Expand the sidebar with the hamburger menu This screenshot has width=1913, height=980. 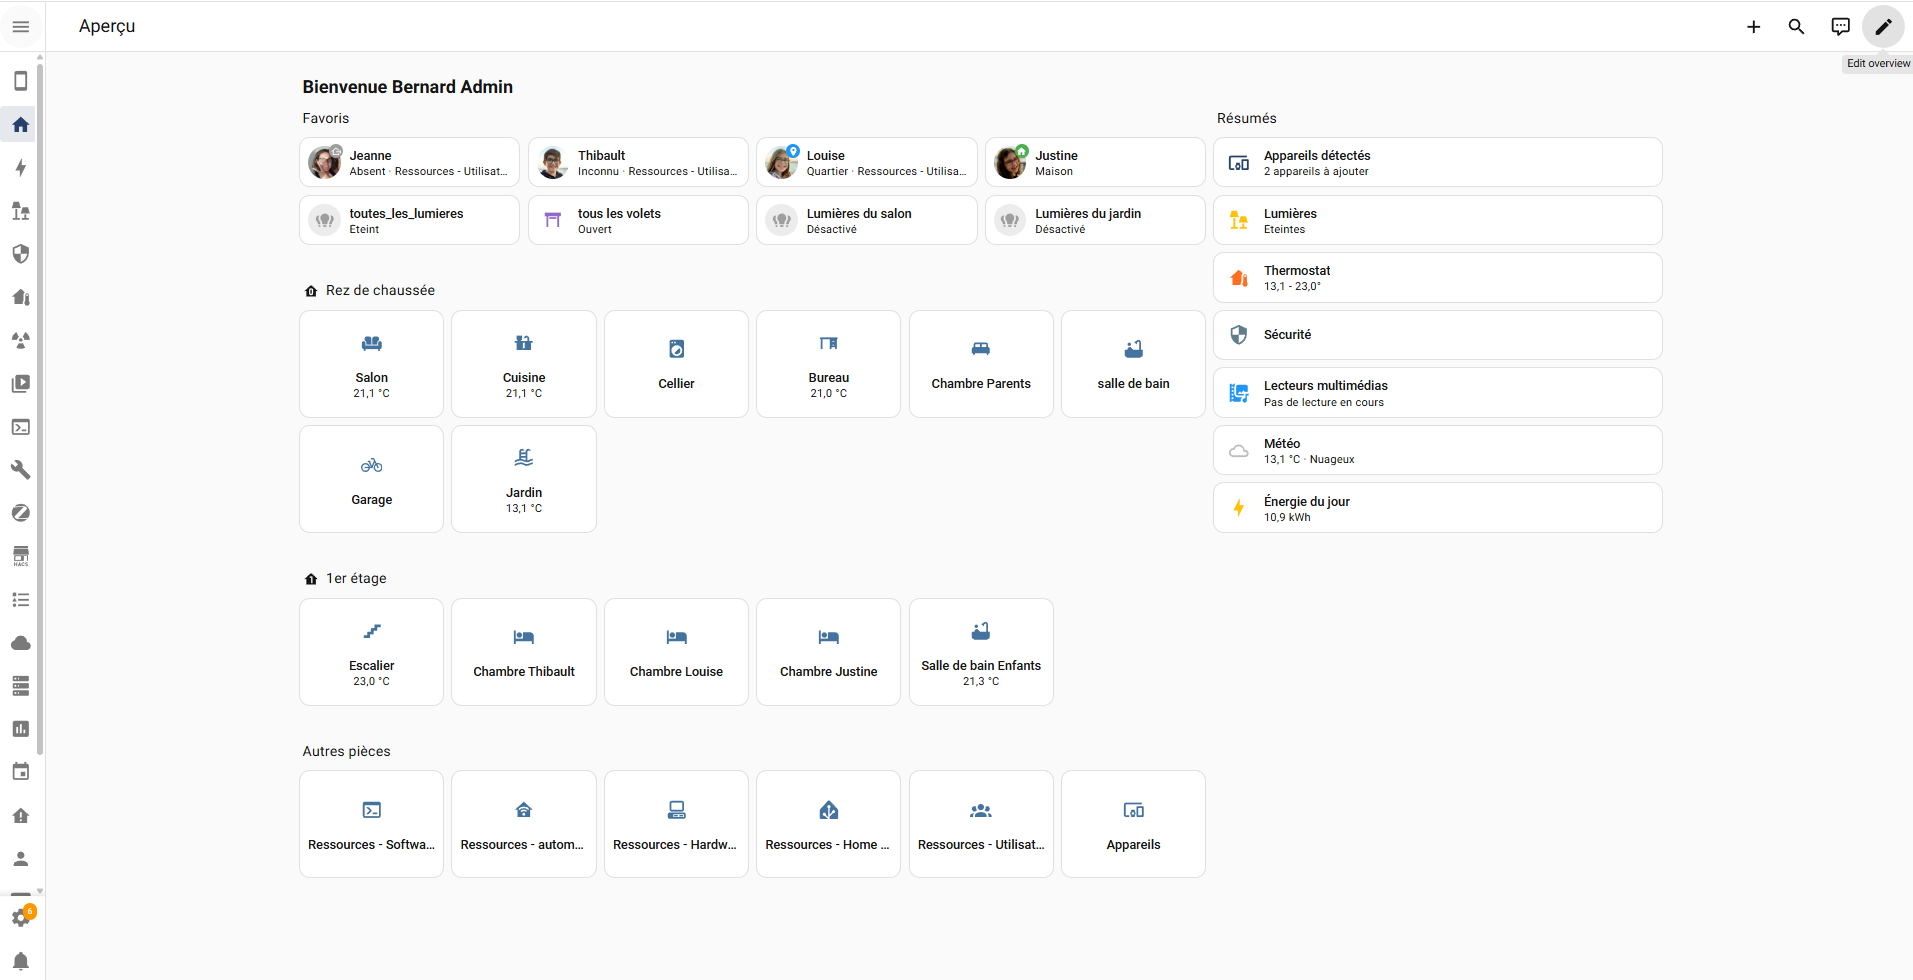(21, 26)
